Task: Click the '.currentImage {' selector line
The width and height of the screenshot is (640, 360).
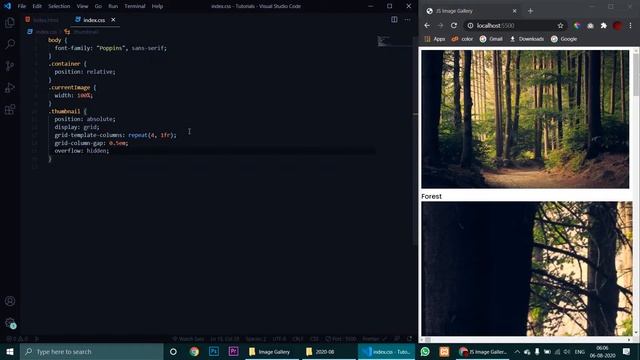Action: click(72, 87)
